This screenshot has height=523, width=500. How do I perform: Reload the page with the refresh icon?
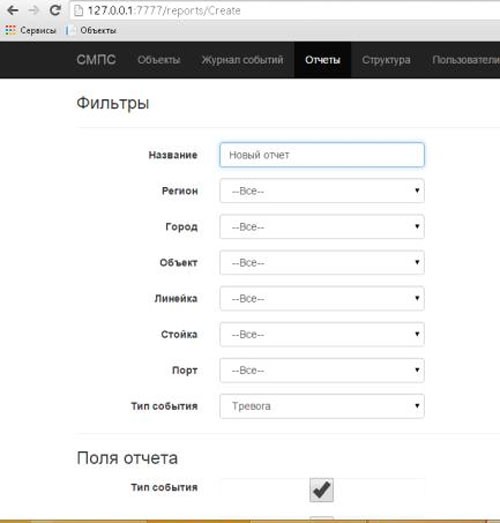tap(55, 10)
